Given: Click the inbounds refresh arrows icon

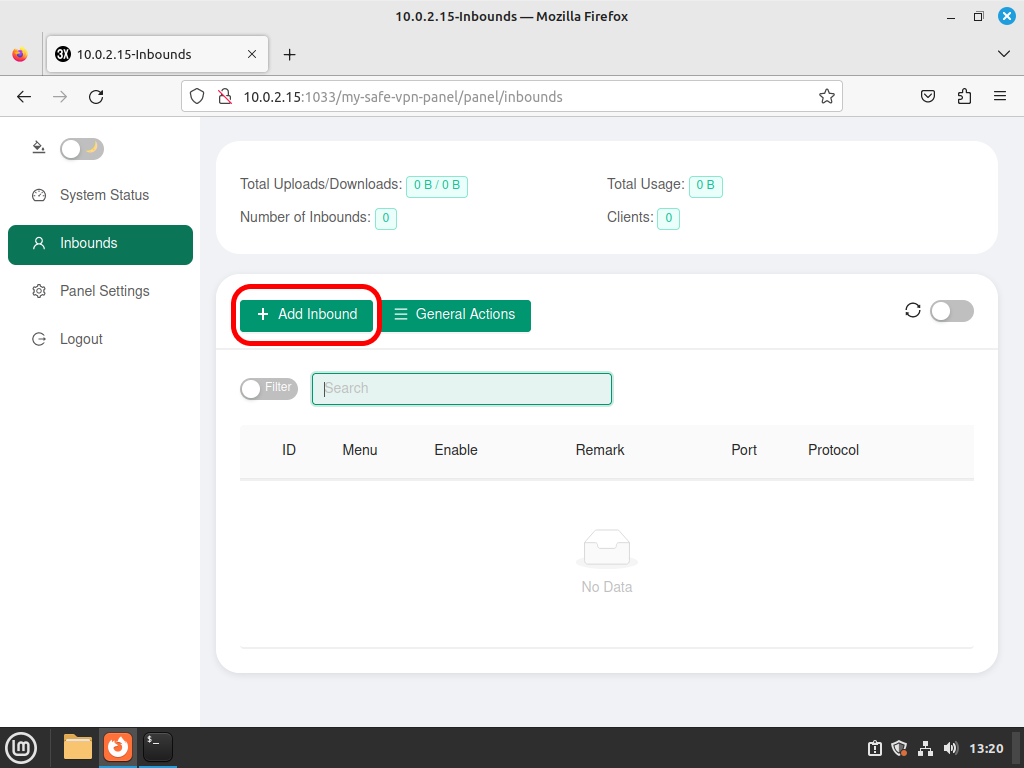Looking at the screenshot, I should coord(912,310).
